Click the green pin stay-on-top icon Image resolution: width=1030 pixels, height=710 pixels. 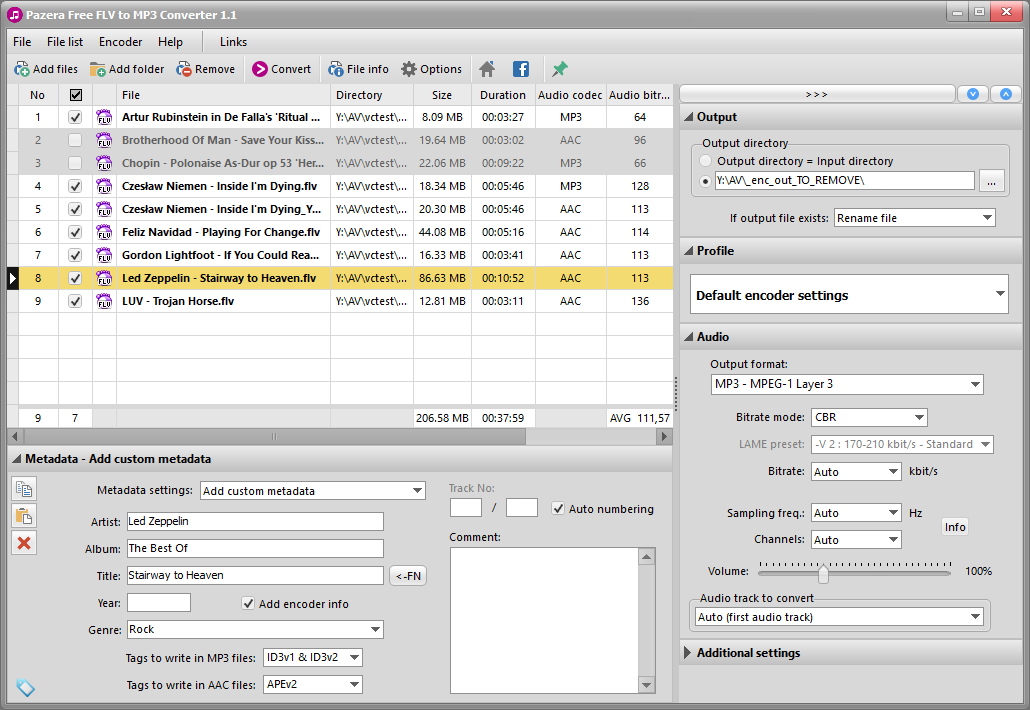pyautogui.click(x=560, y=69)
